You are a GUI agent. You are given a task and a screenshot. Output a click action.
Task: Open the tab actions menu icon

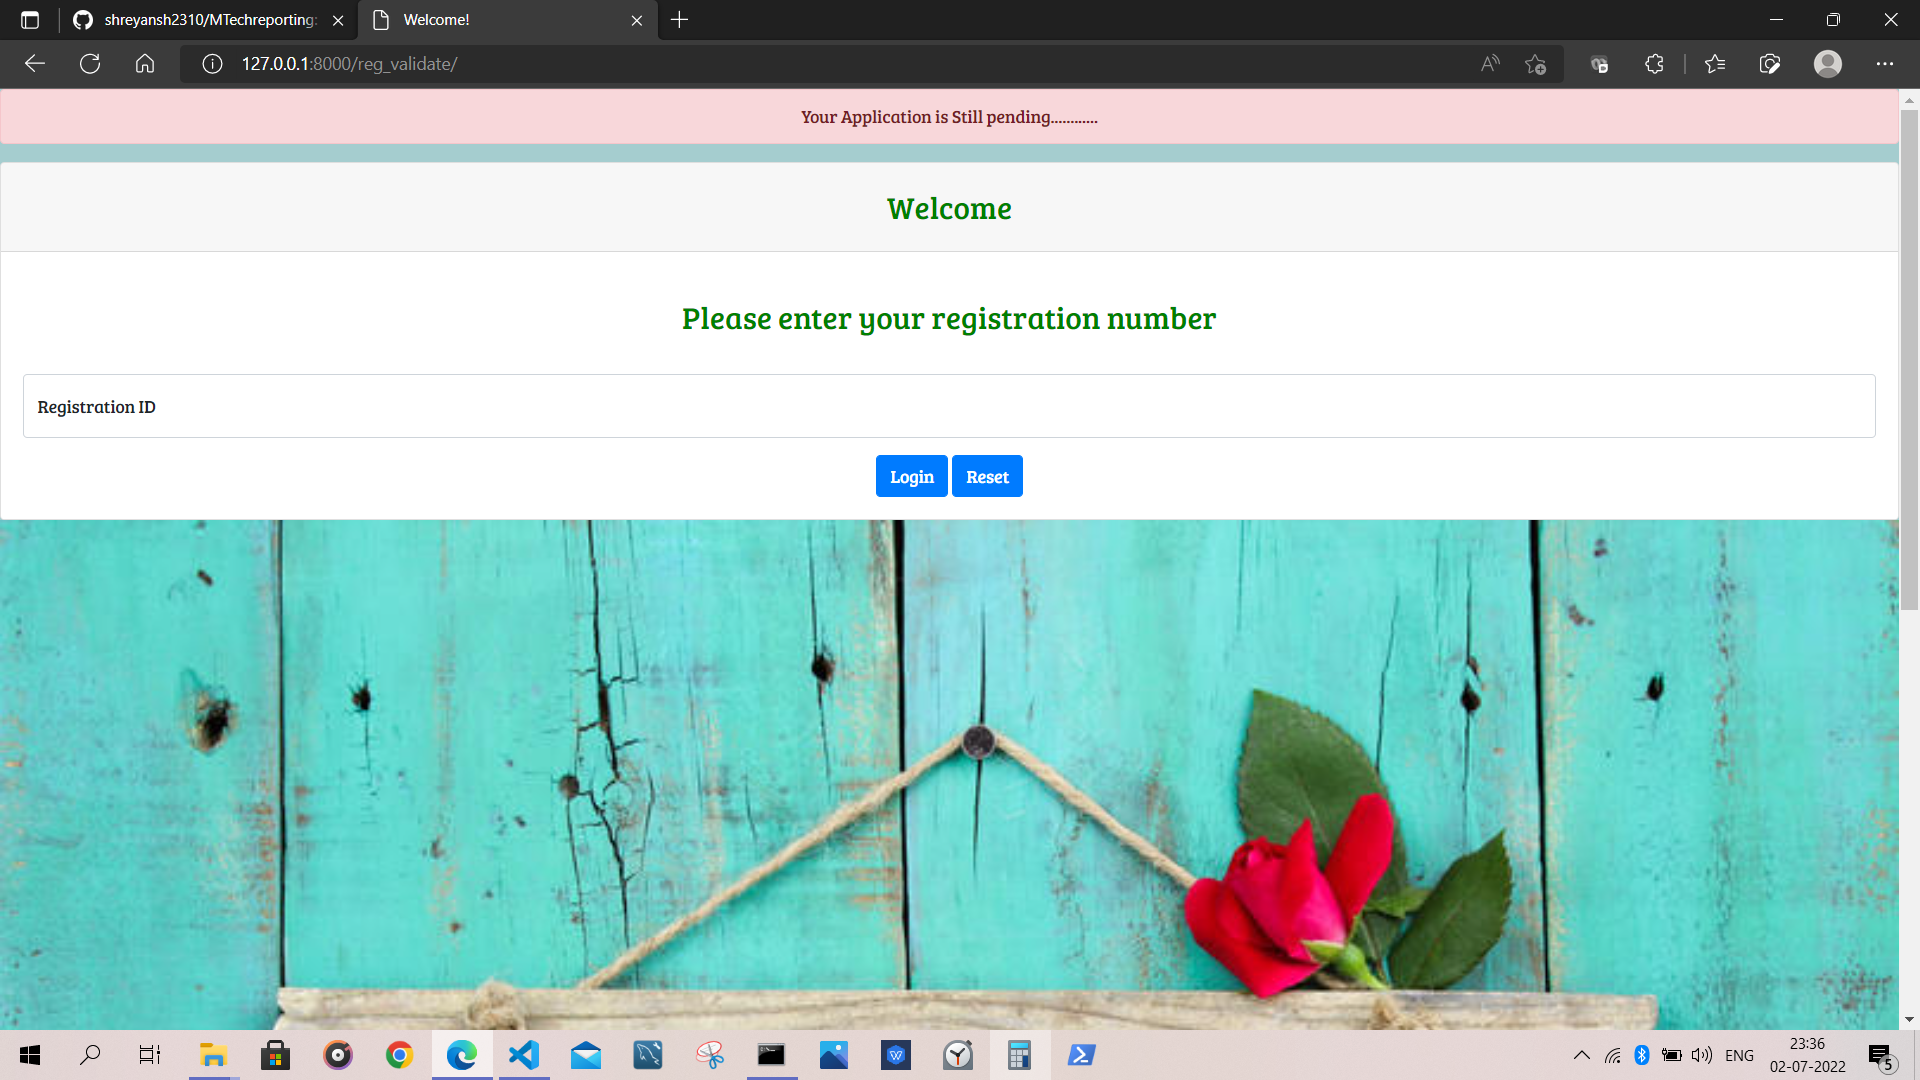[x=30, y=20]
